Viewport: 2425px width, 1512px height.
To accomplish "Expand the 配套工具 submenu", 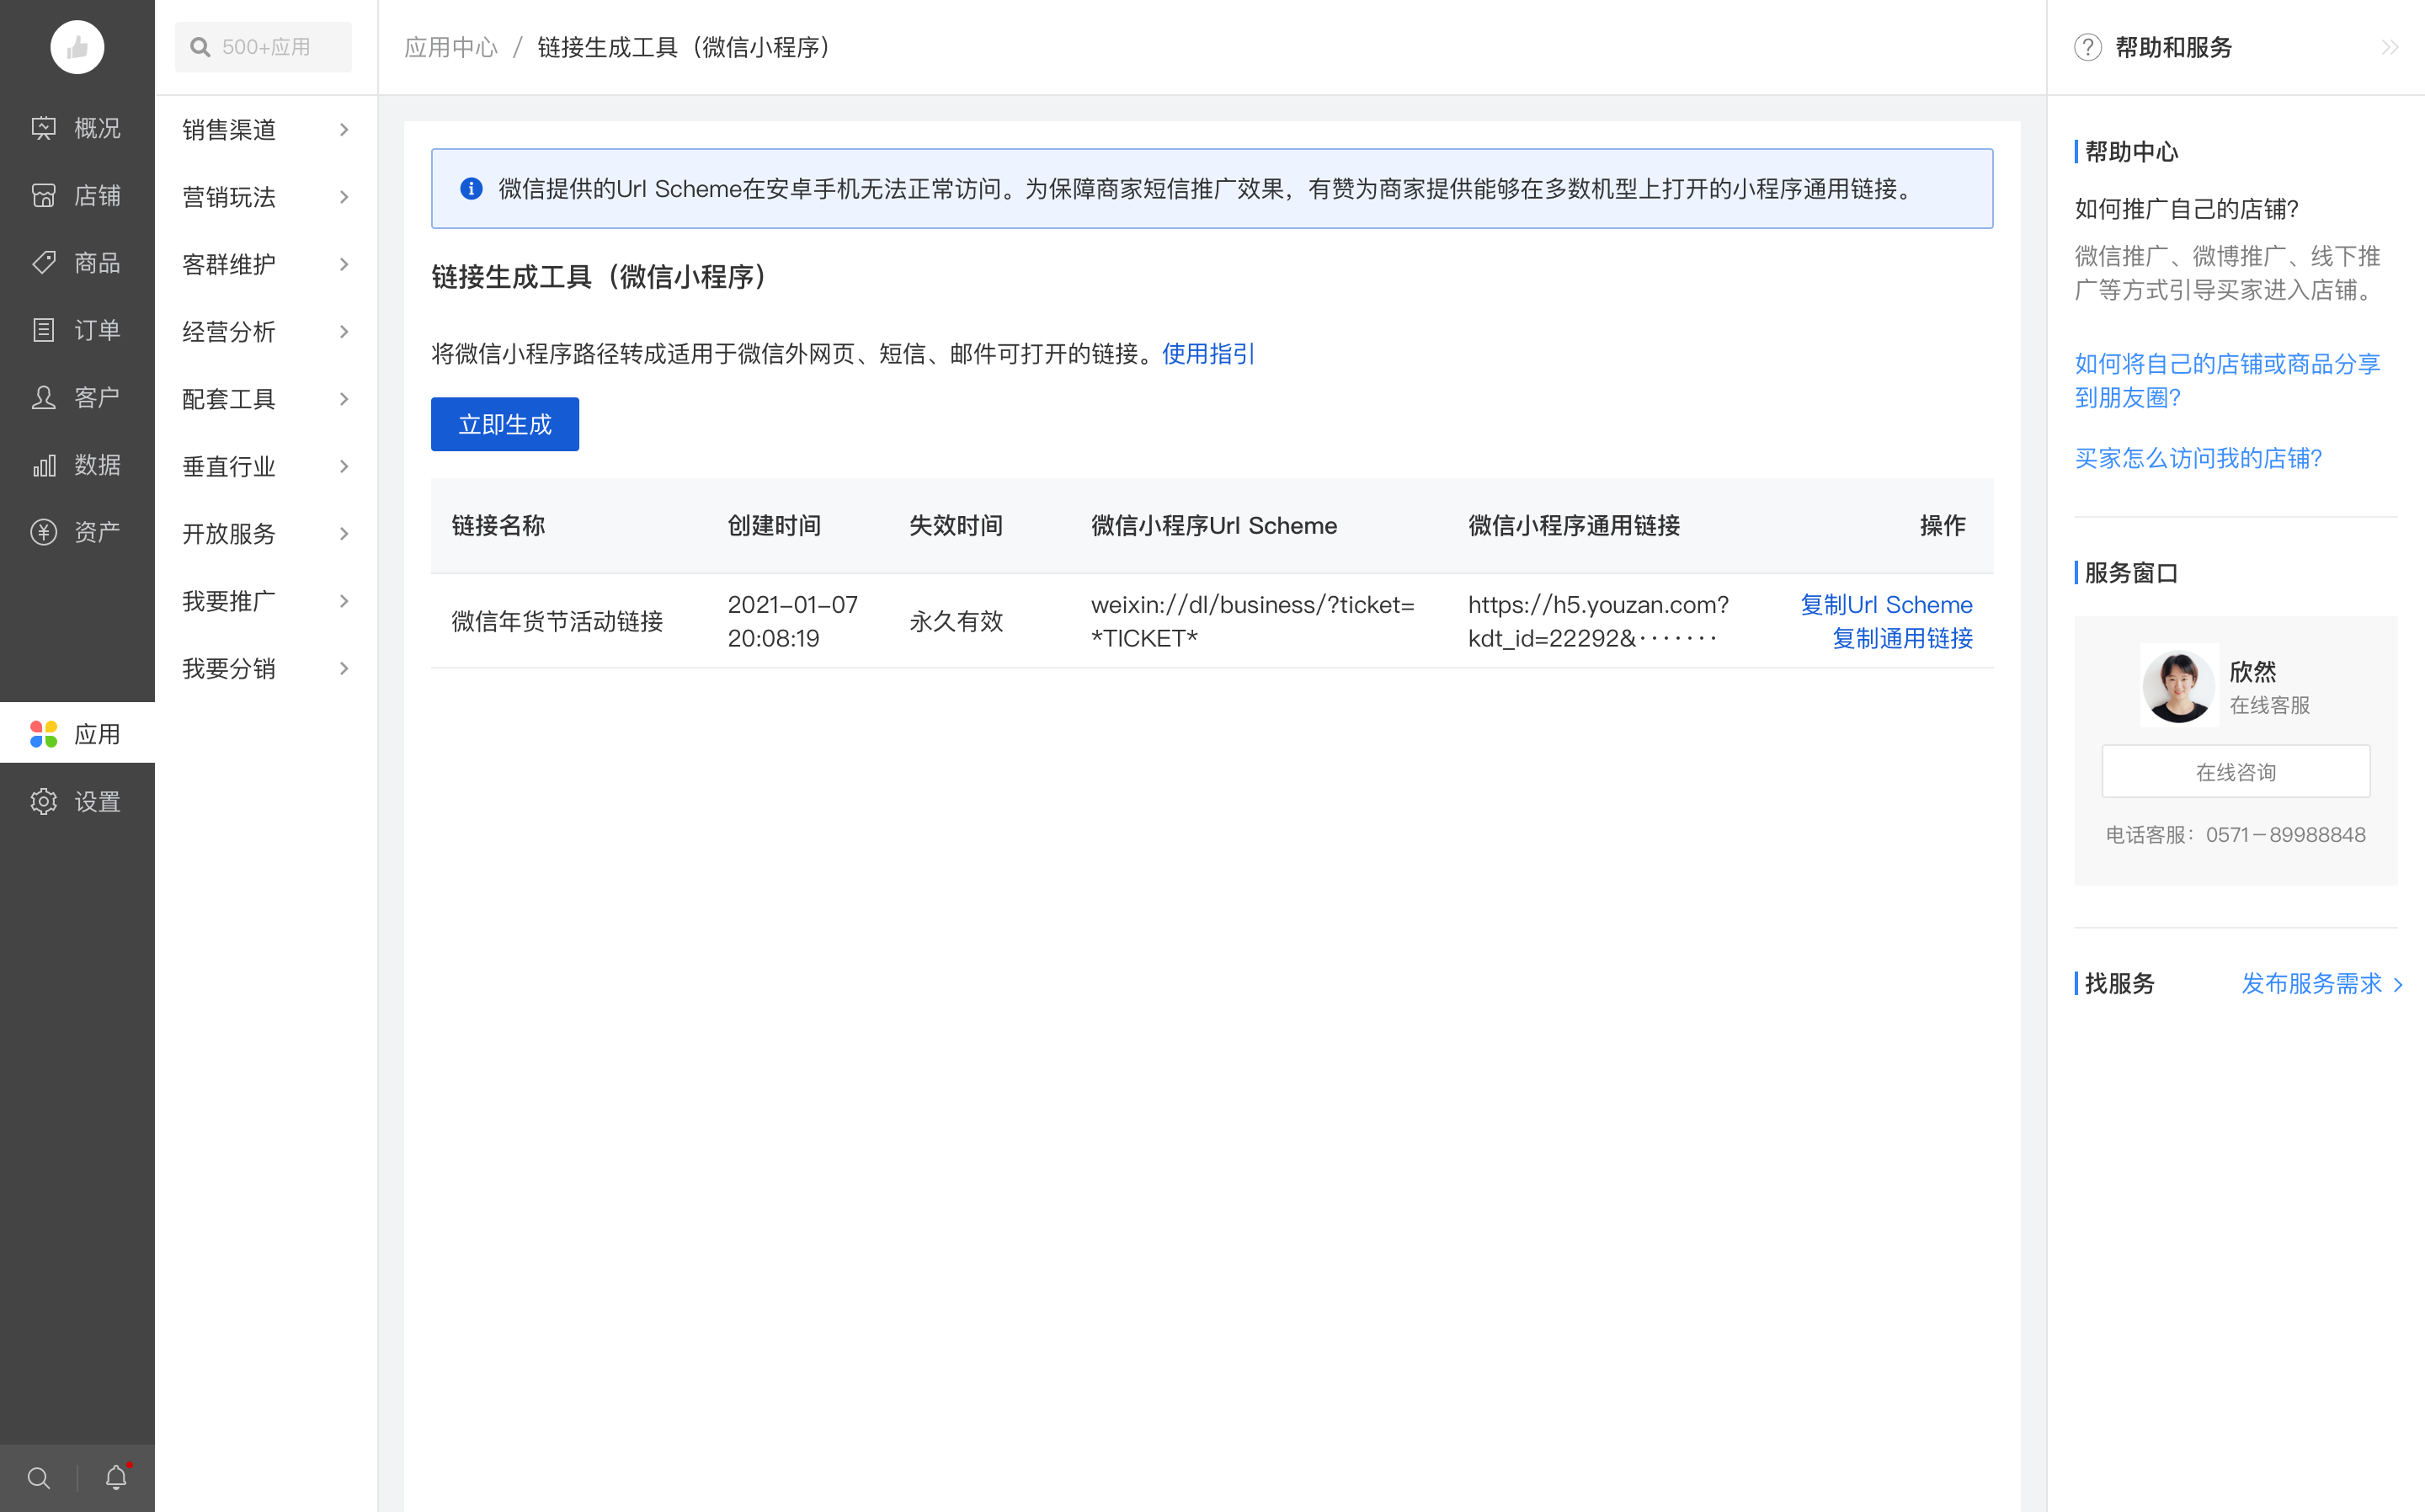I will 266,399.
